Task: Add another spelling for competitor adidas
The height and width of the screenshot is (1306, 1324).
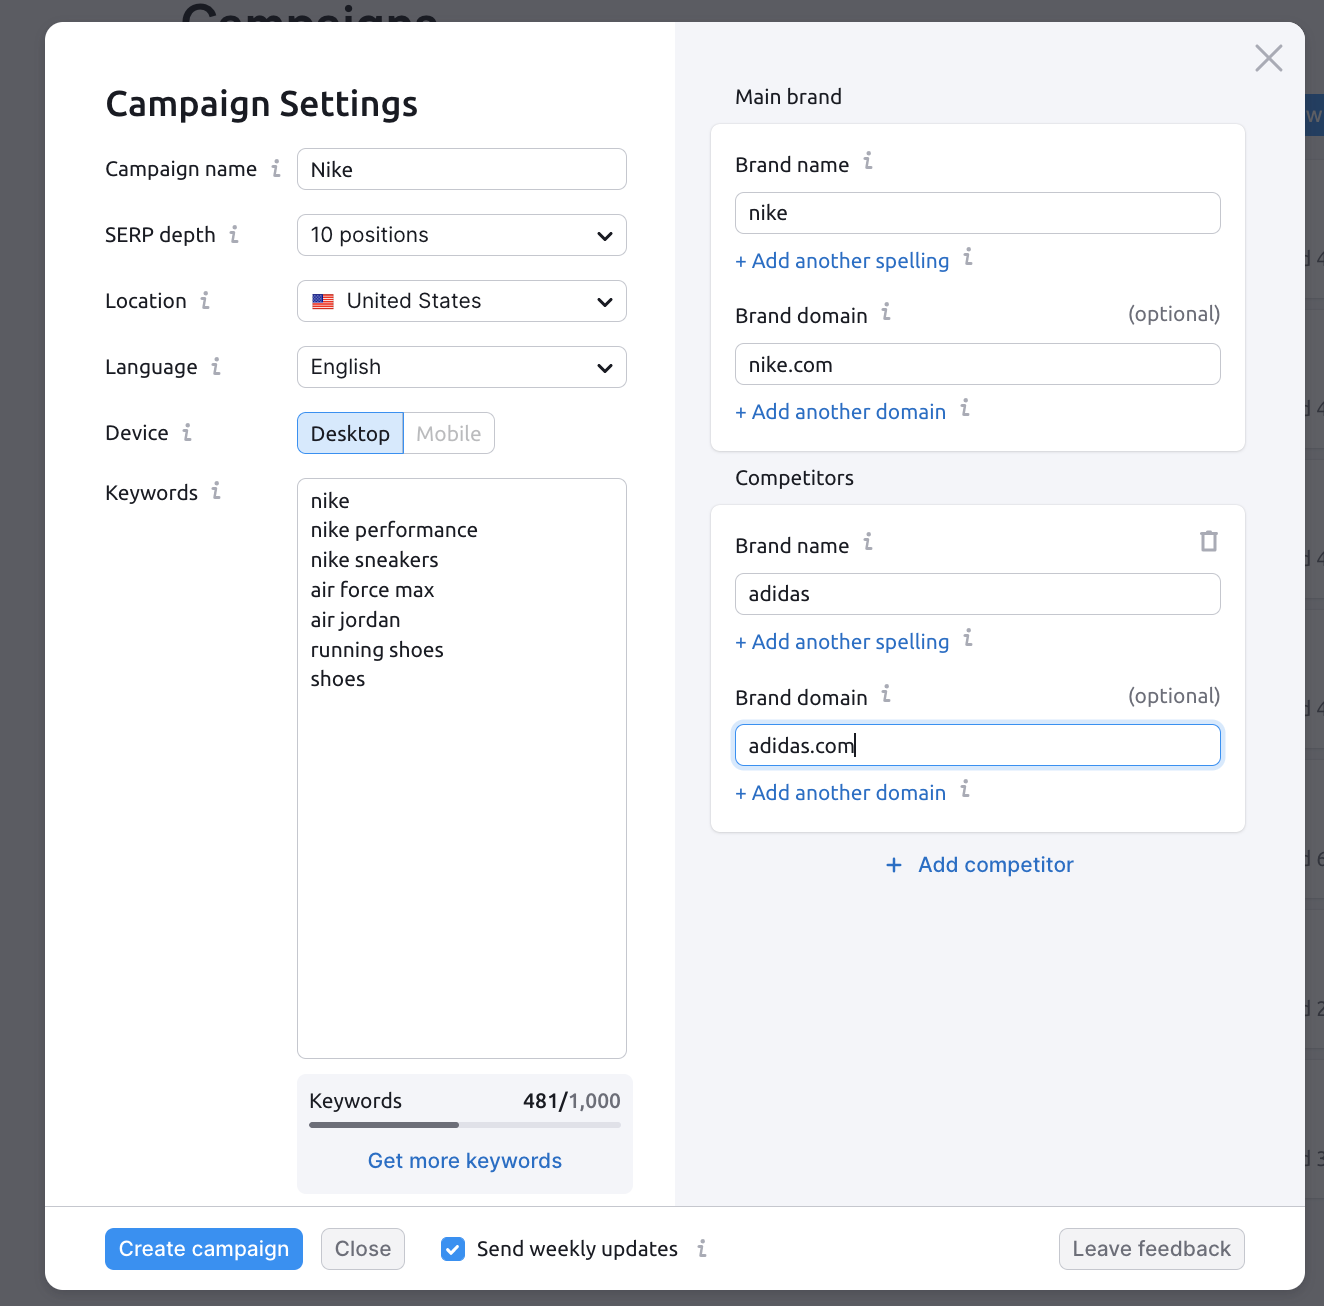Action: [x=842, y=642]
